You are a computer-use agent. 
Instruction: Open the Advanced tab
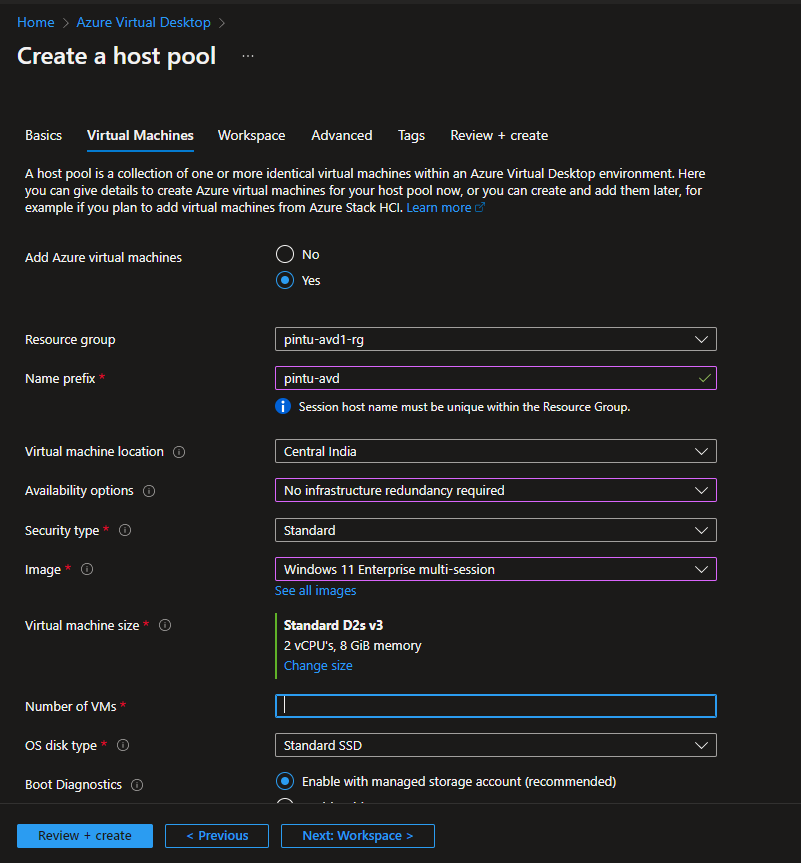click(342, 135)
